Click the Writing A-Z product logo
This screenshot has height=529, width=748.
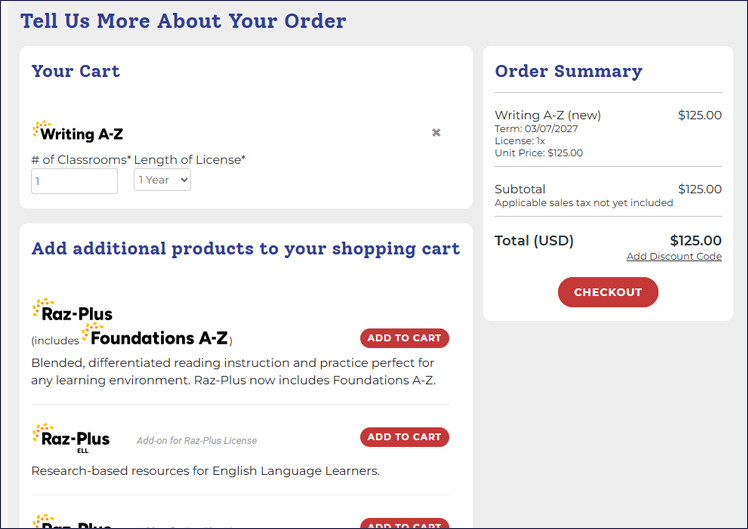tap(78, 132)
